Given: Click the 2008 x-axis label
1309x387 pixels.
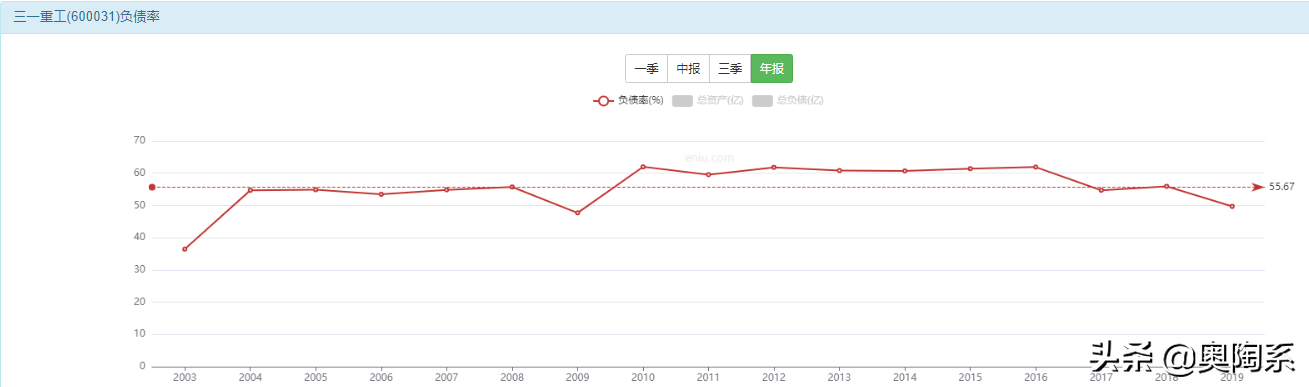Looking at the screenshot, I should (x=512, y=377).
